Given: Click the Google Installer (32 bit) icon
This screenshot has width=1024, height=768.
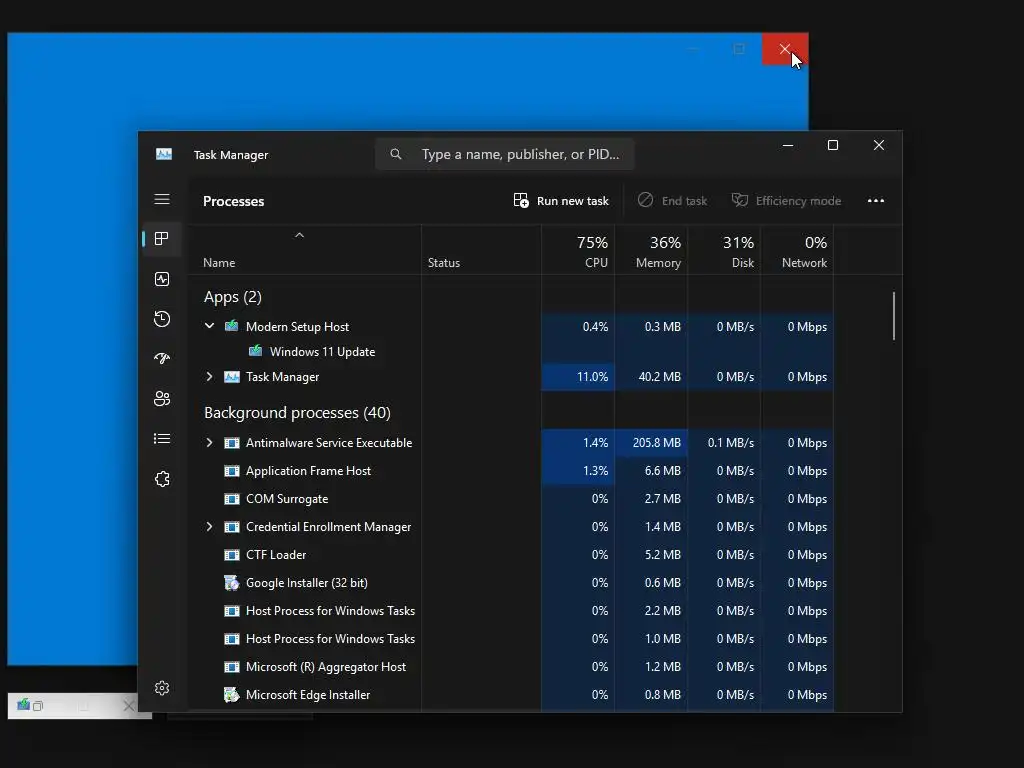Looking at the screenshot, I should click(x=232, y=583).
